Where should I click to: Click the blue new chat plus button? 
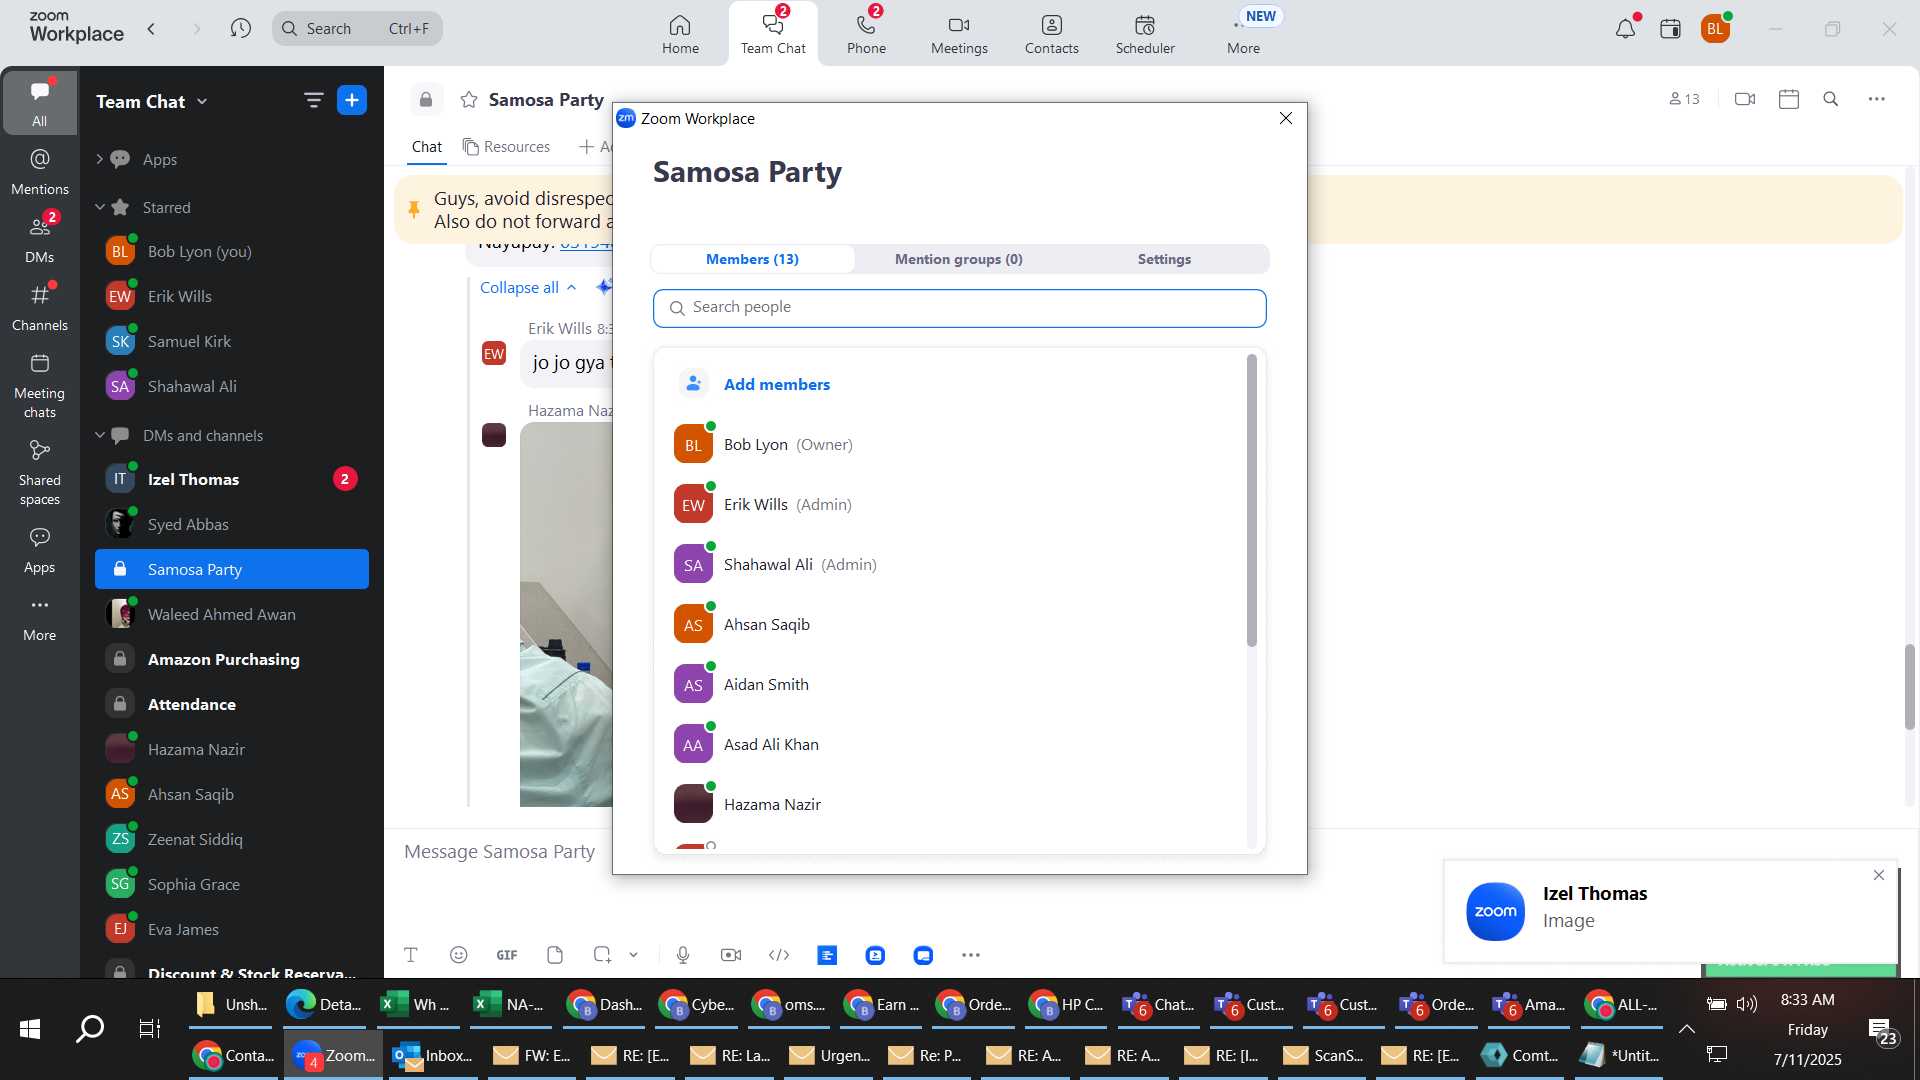352,100
